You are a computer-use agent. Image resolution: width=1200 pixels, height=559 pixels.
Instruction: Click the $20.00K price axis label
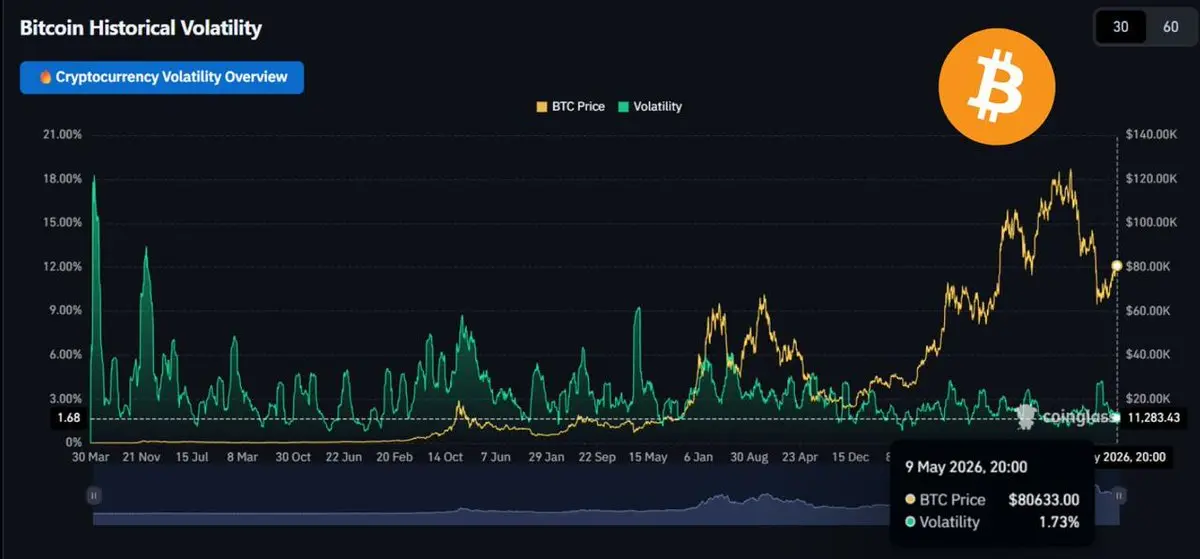pos(1148,399)
